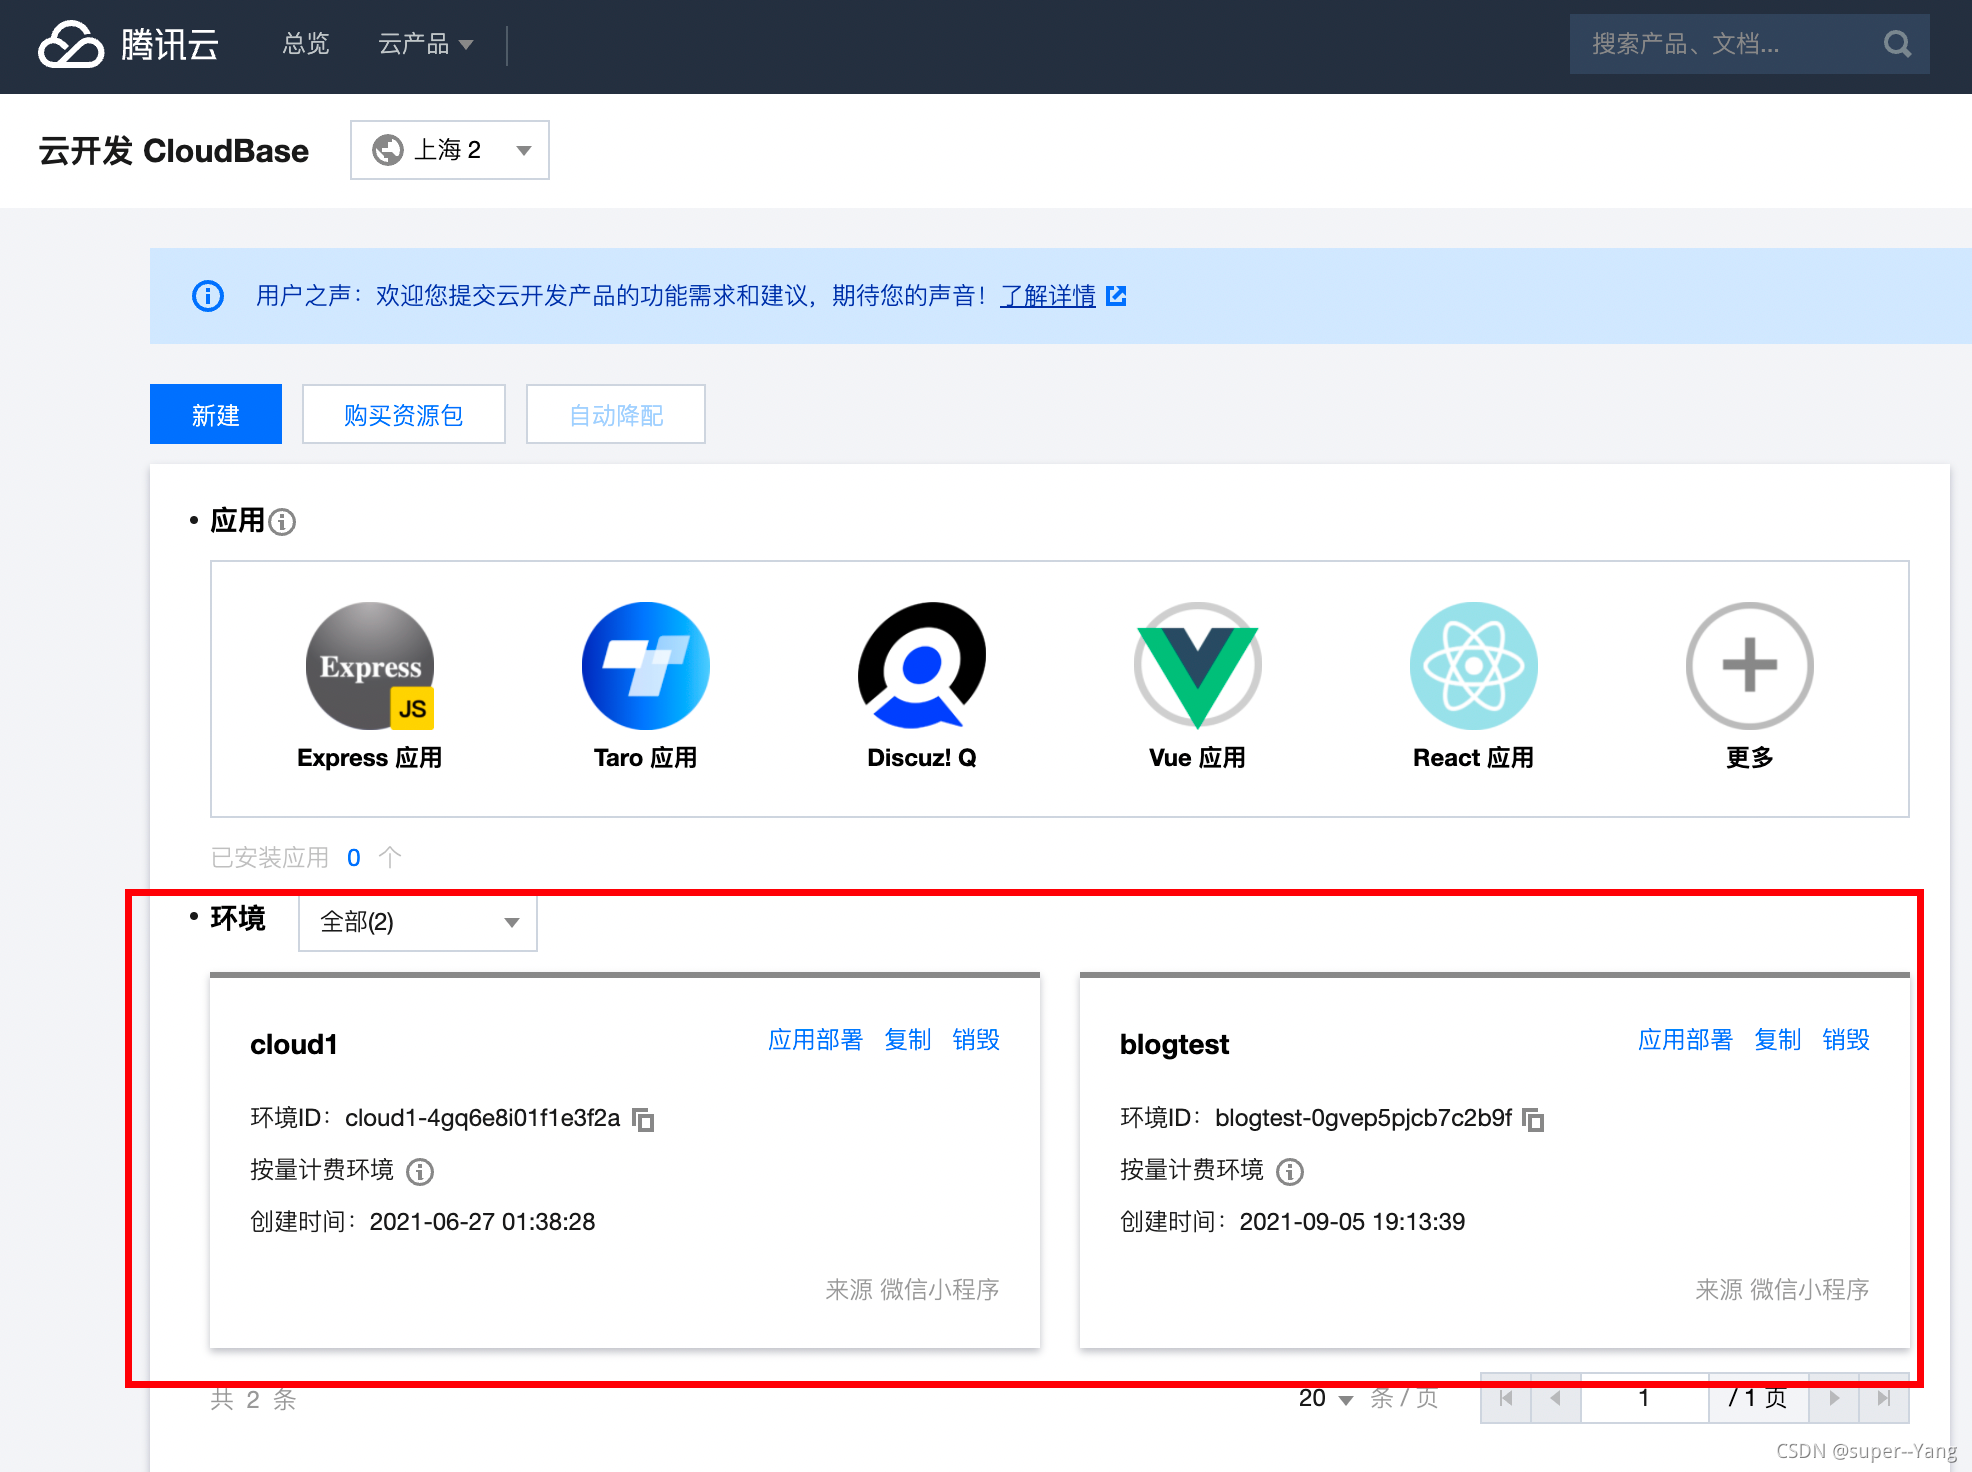Click the blue info icon in notice banner
The height and width of the screenshot is (1472, 1972).
[208, 296]
